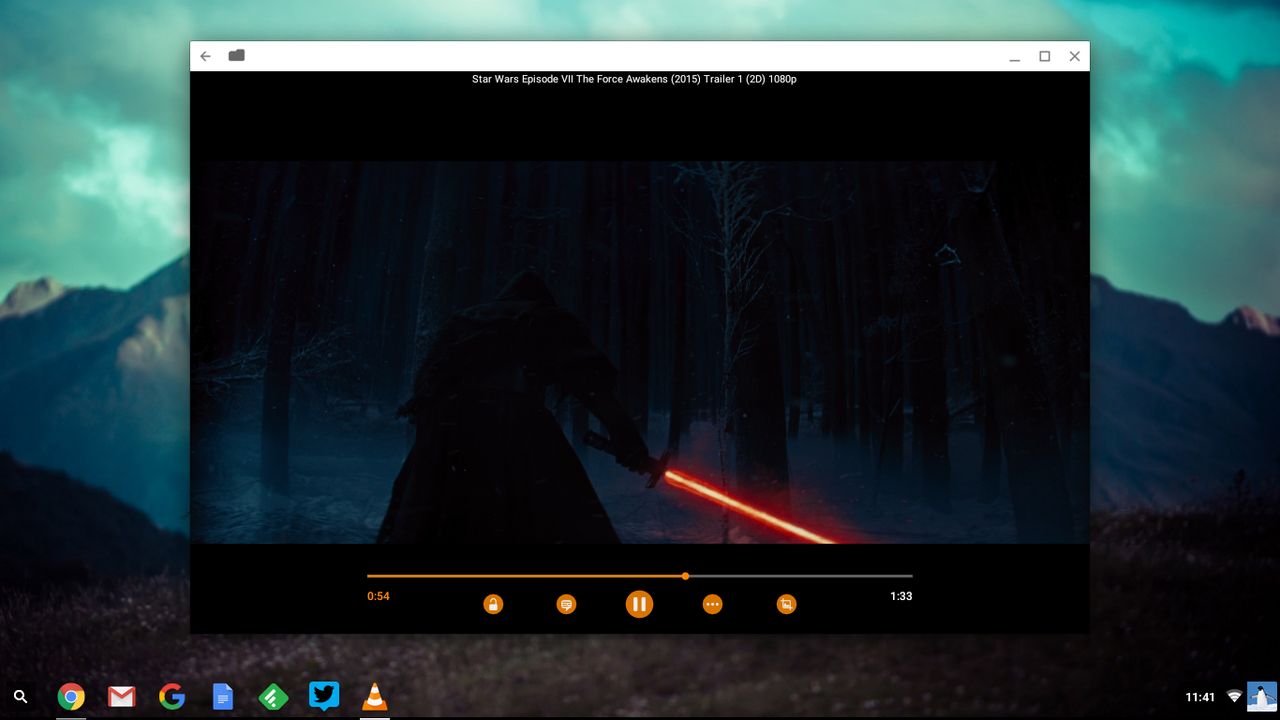The image size is (1280, 720).
Task: Open the subtitles and audio tracks options
Action: point(566,604)
